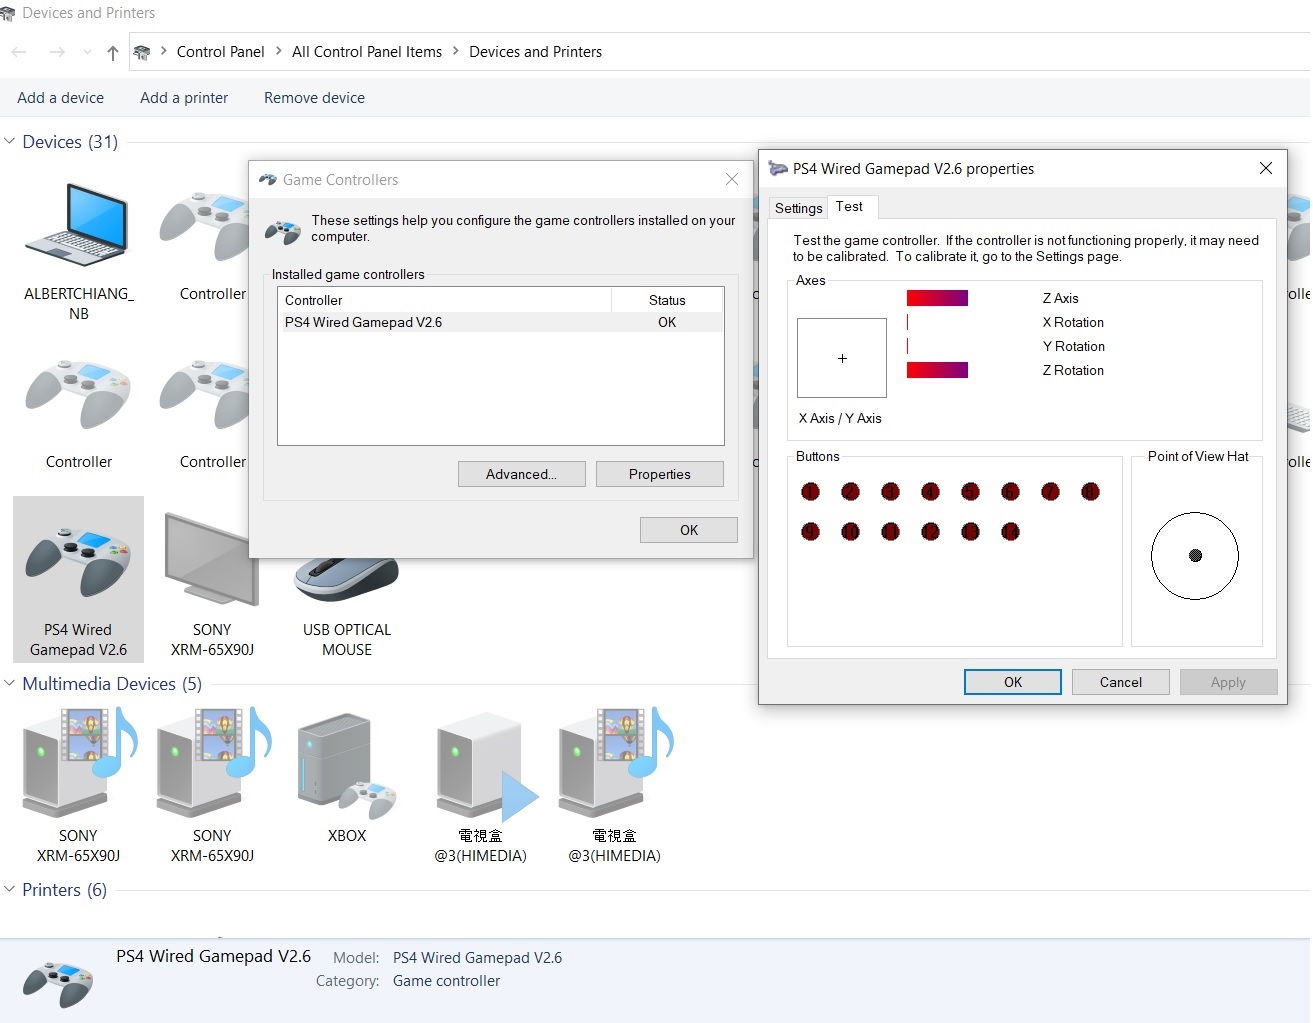Viewport: 1313px width, 1023px height.
Task: Select PS4 Wired Gamepad V2.6 row in controller list
Action: point(500,322)
